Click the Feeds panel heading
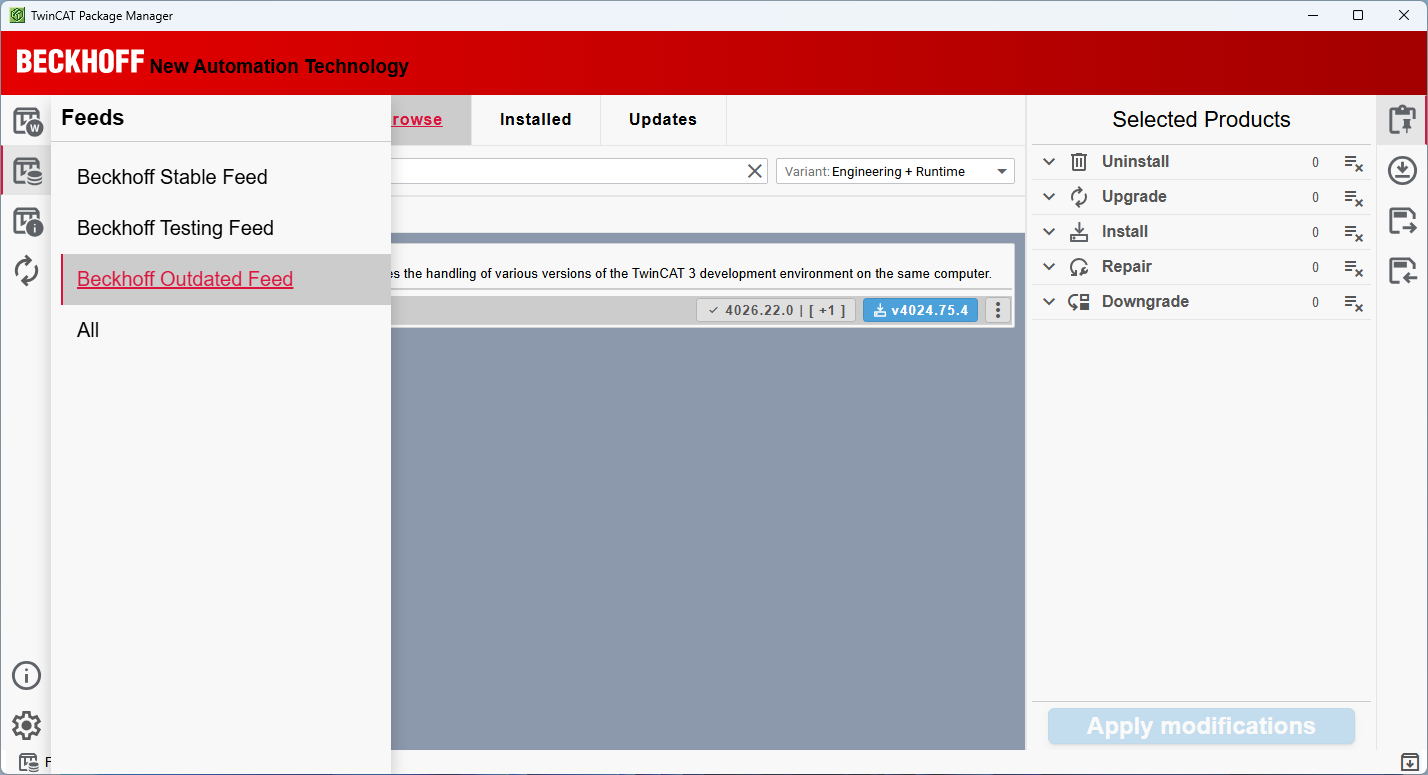 93,118
